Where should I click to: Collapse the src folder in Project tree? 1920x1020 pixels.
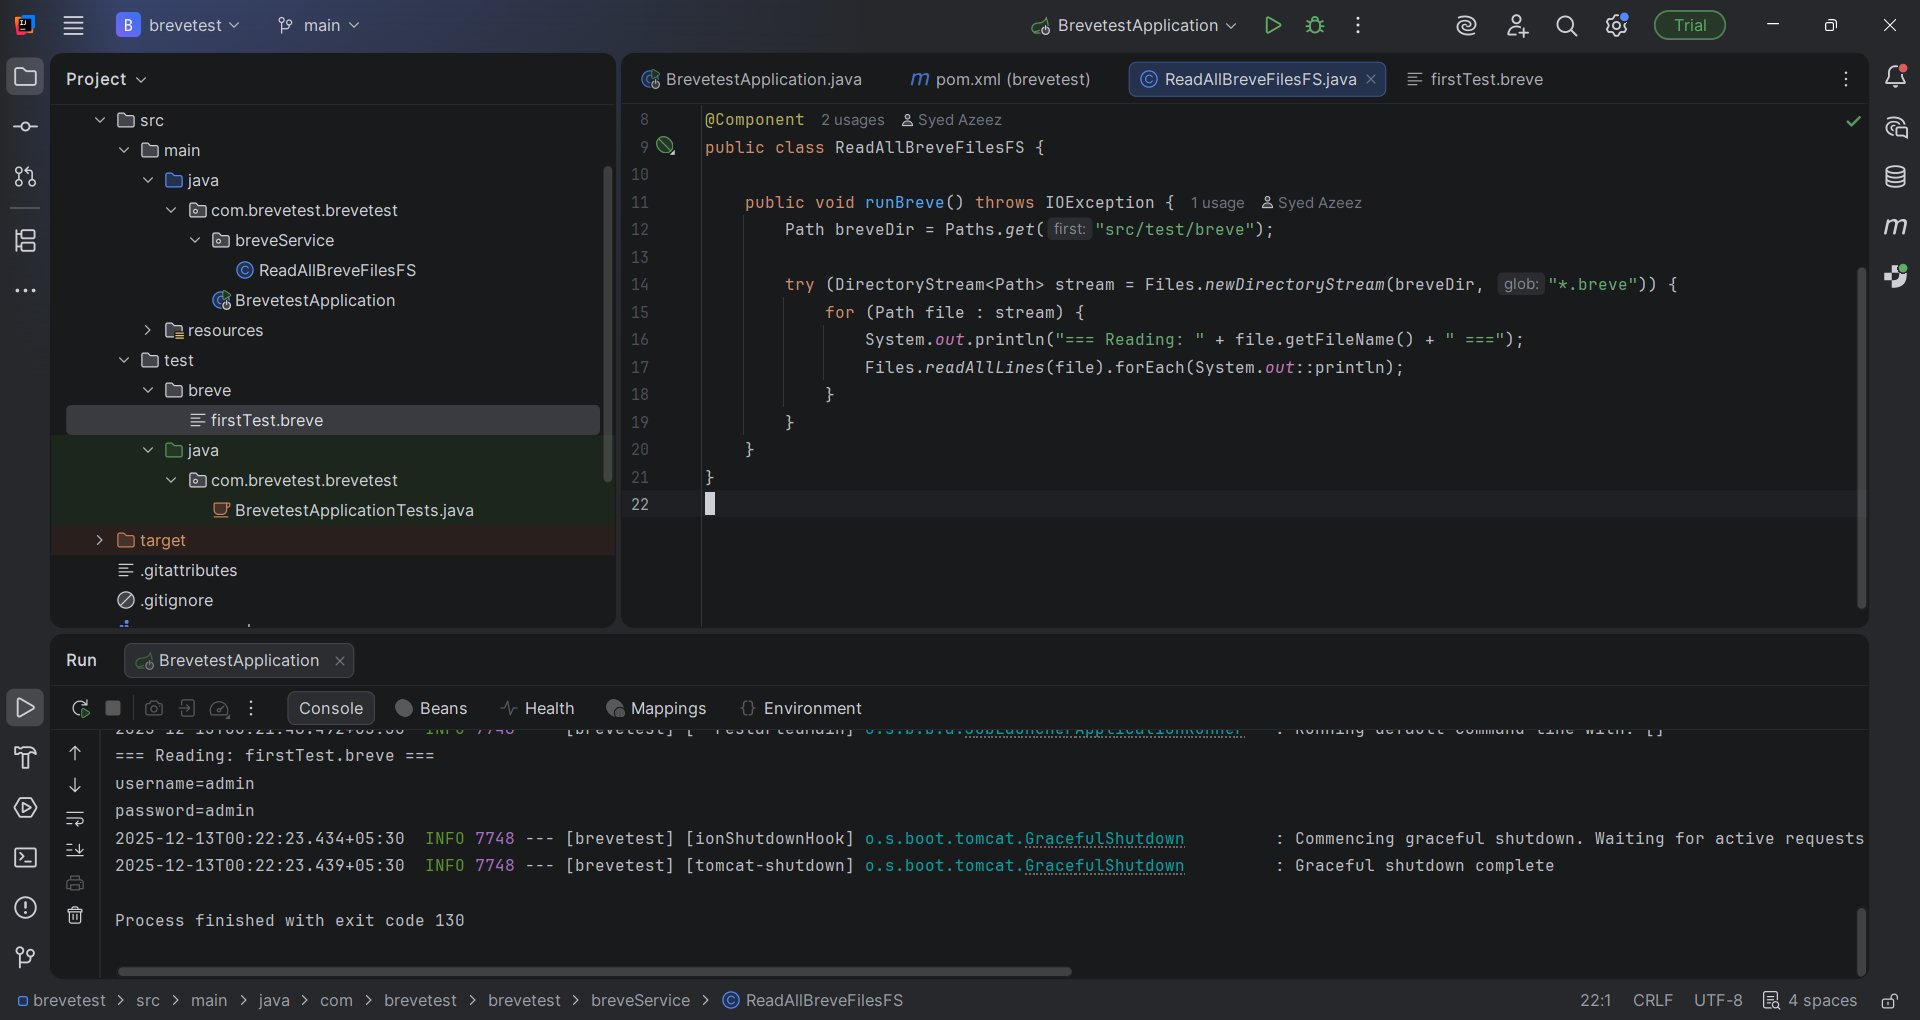click(x=99, y=119)
